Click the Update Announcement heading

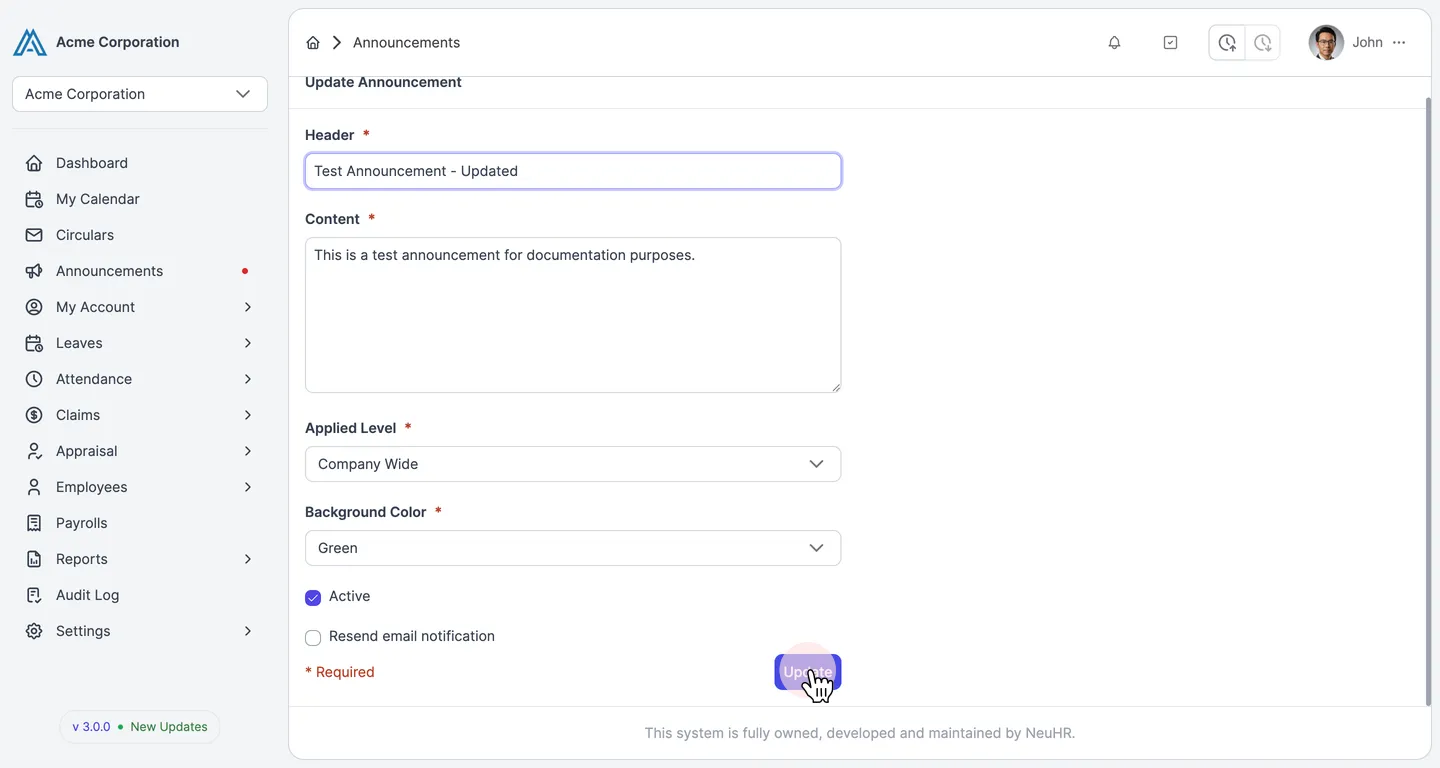(383, 82)
